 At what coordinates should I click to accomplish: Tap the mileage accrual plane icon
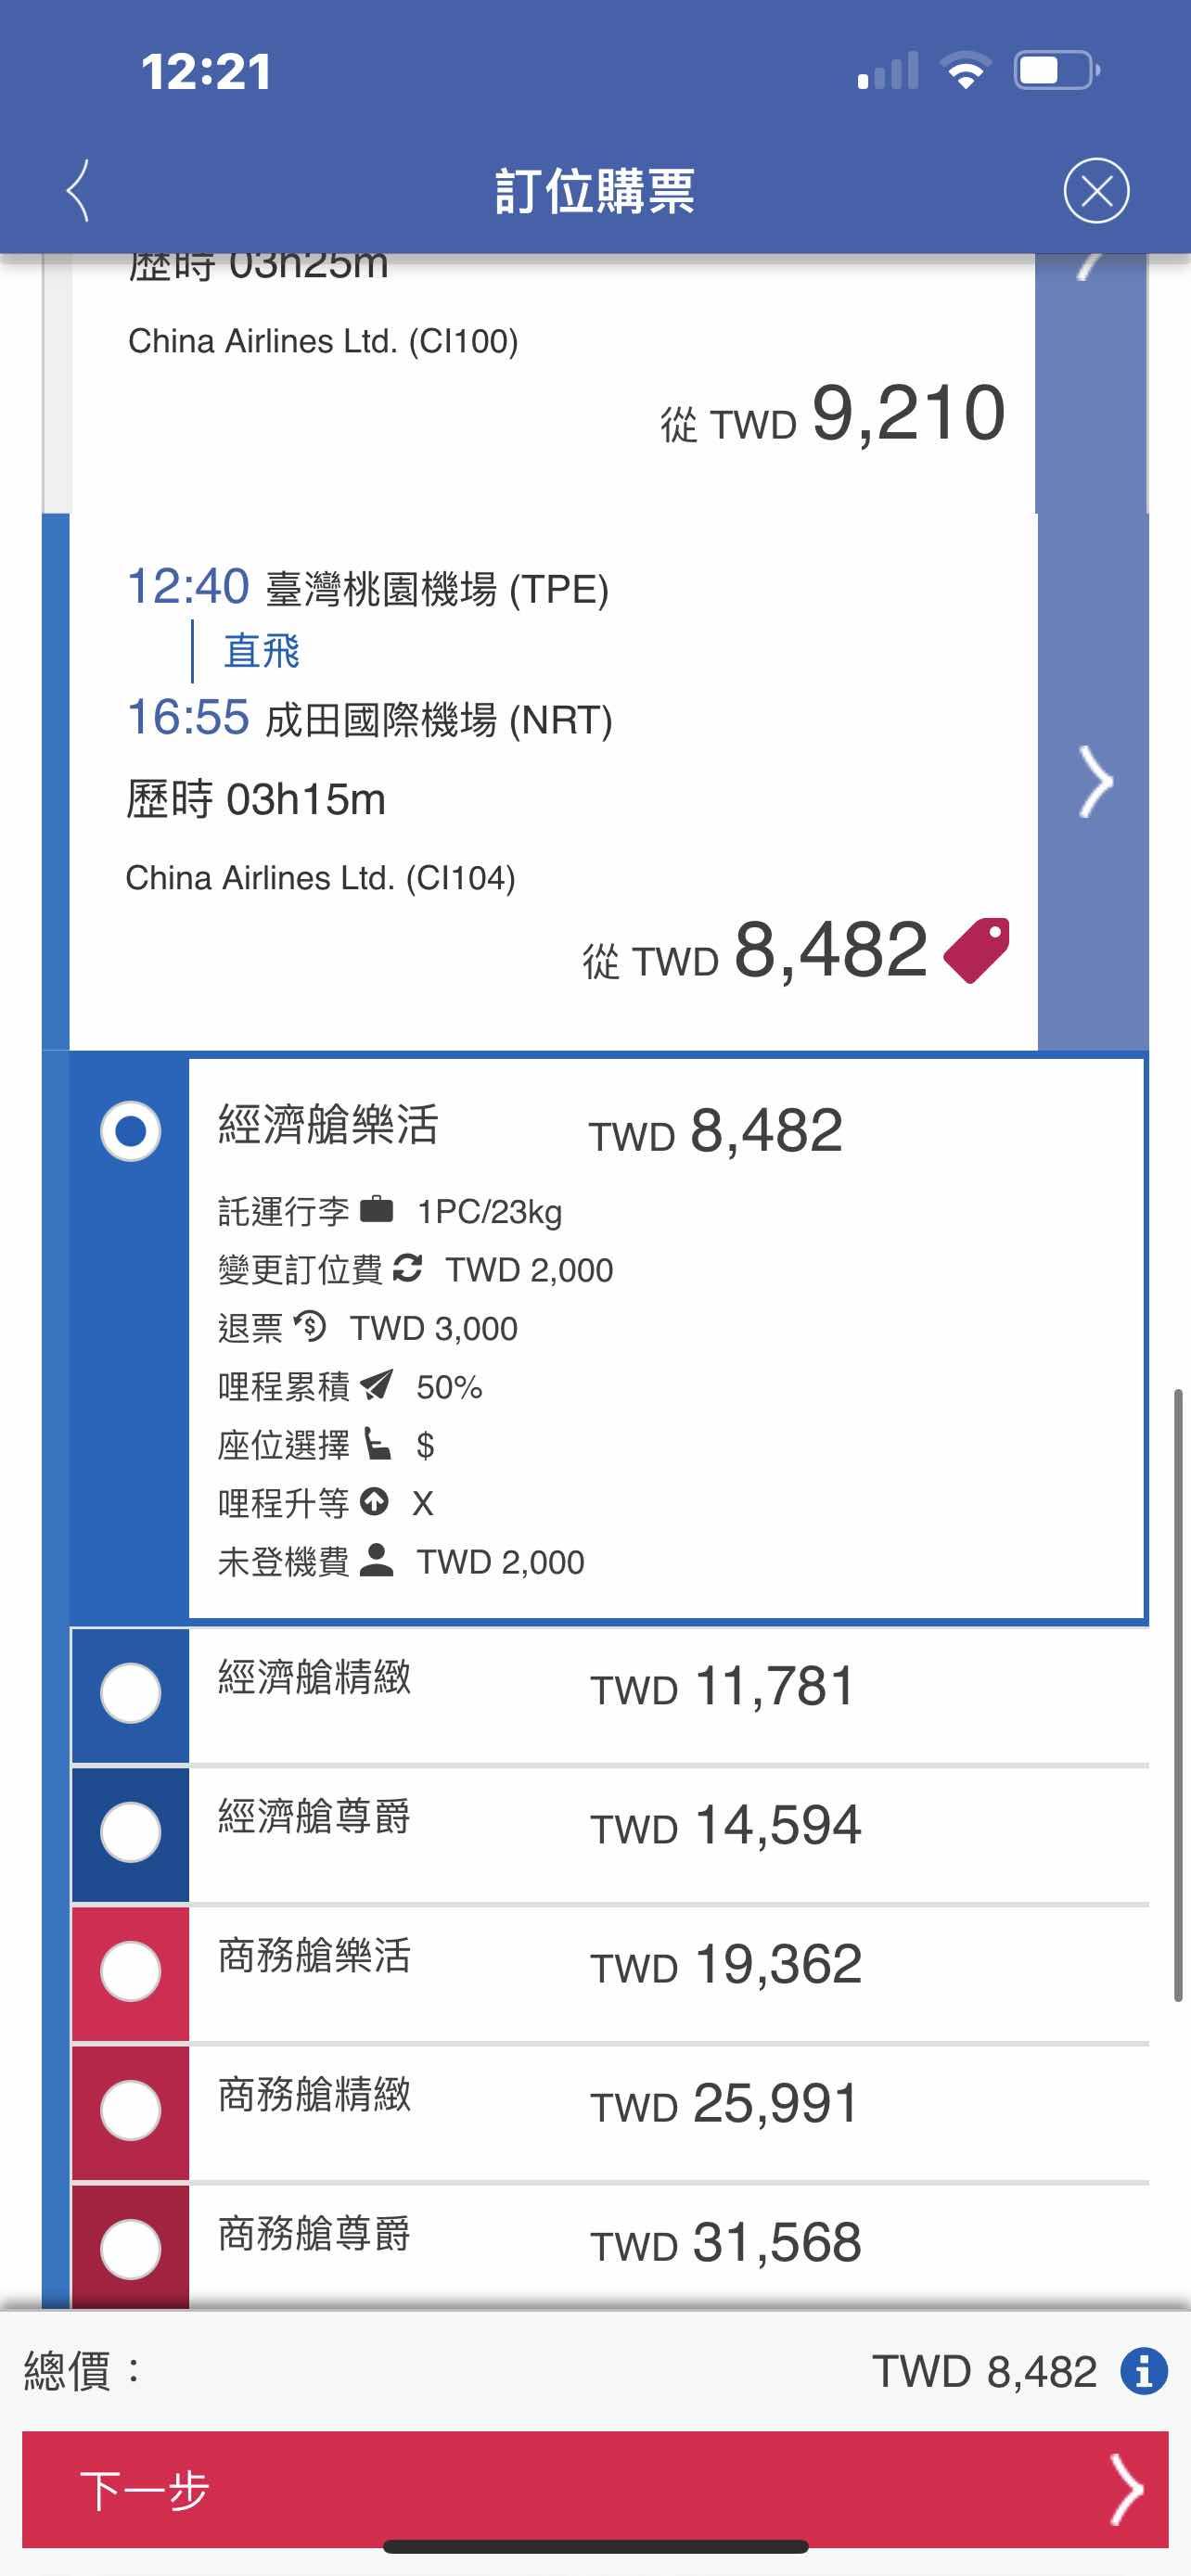[x=376, y=1385]
